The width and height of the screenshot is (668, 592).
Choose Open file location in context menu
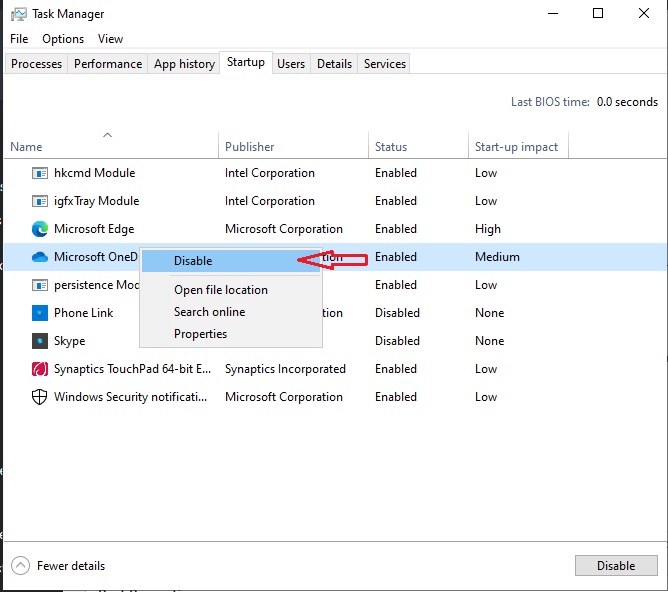pyautogui.click(x=231, y=290)
